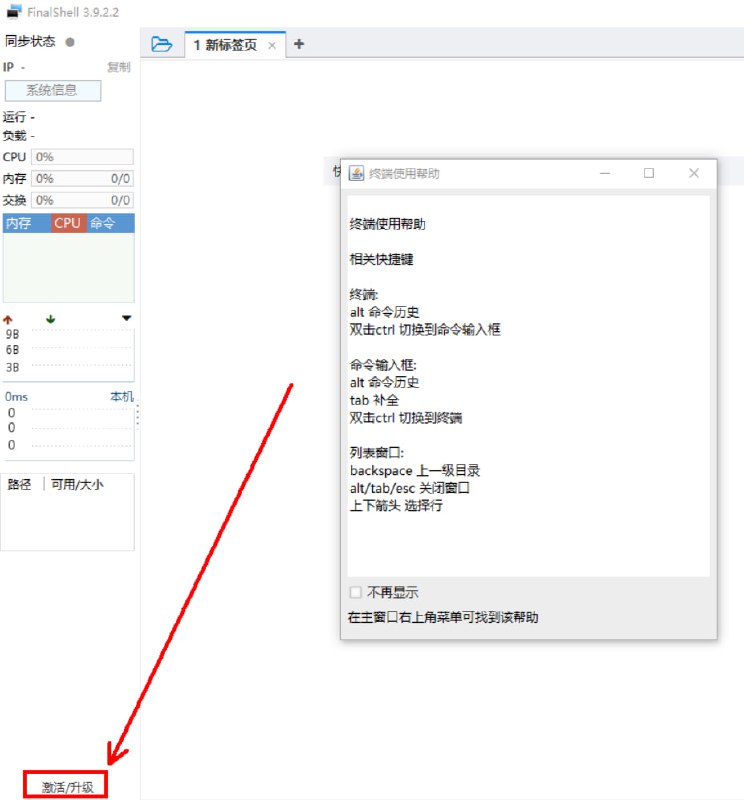Click the 系统信息 button
Screen dimensions: 744x800
click(59, 90)
